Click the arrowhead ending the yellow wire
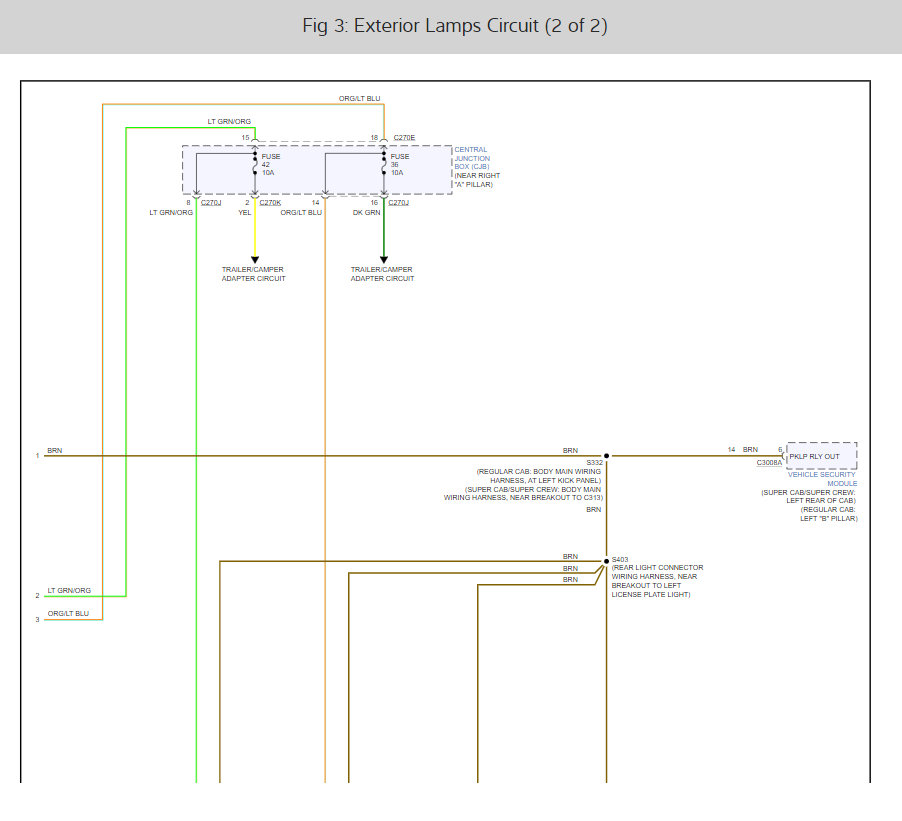 click(255, 260)
